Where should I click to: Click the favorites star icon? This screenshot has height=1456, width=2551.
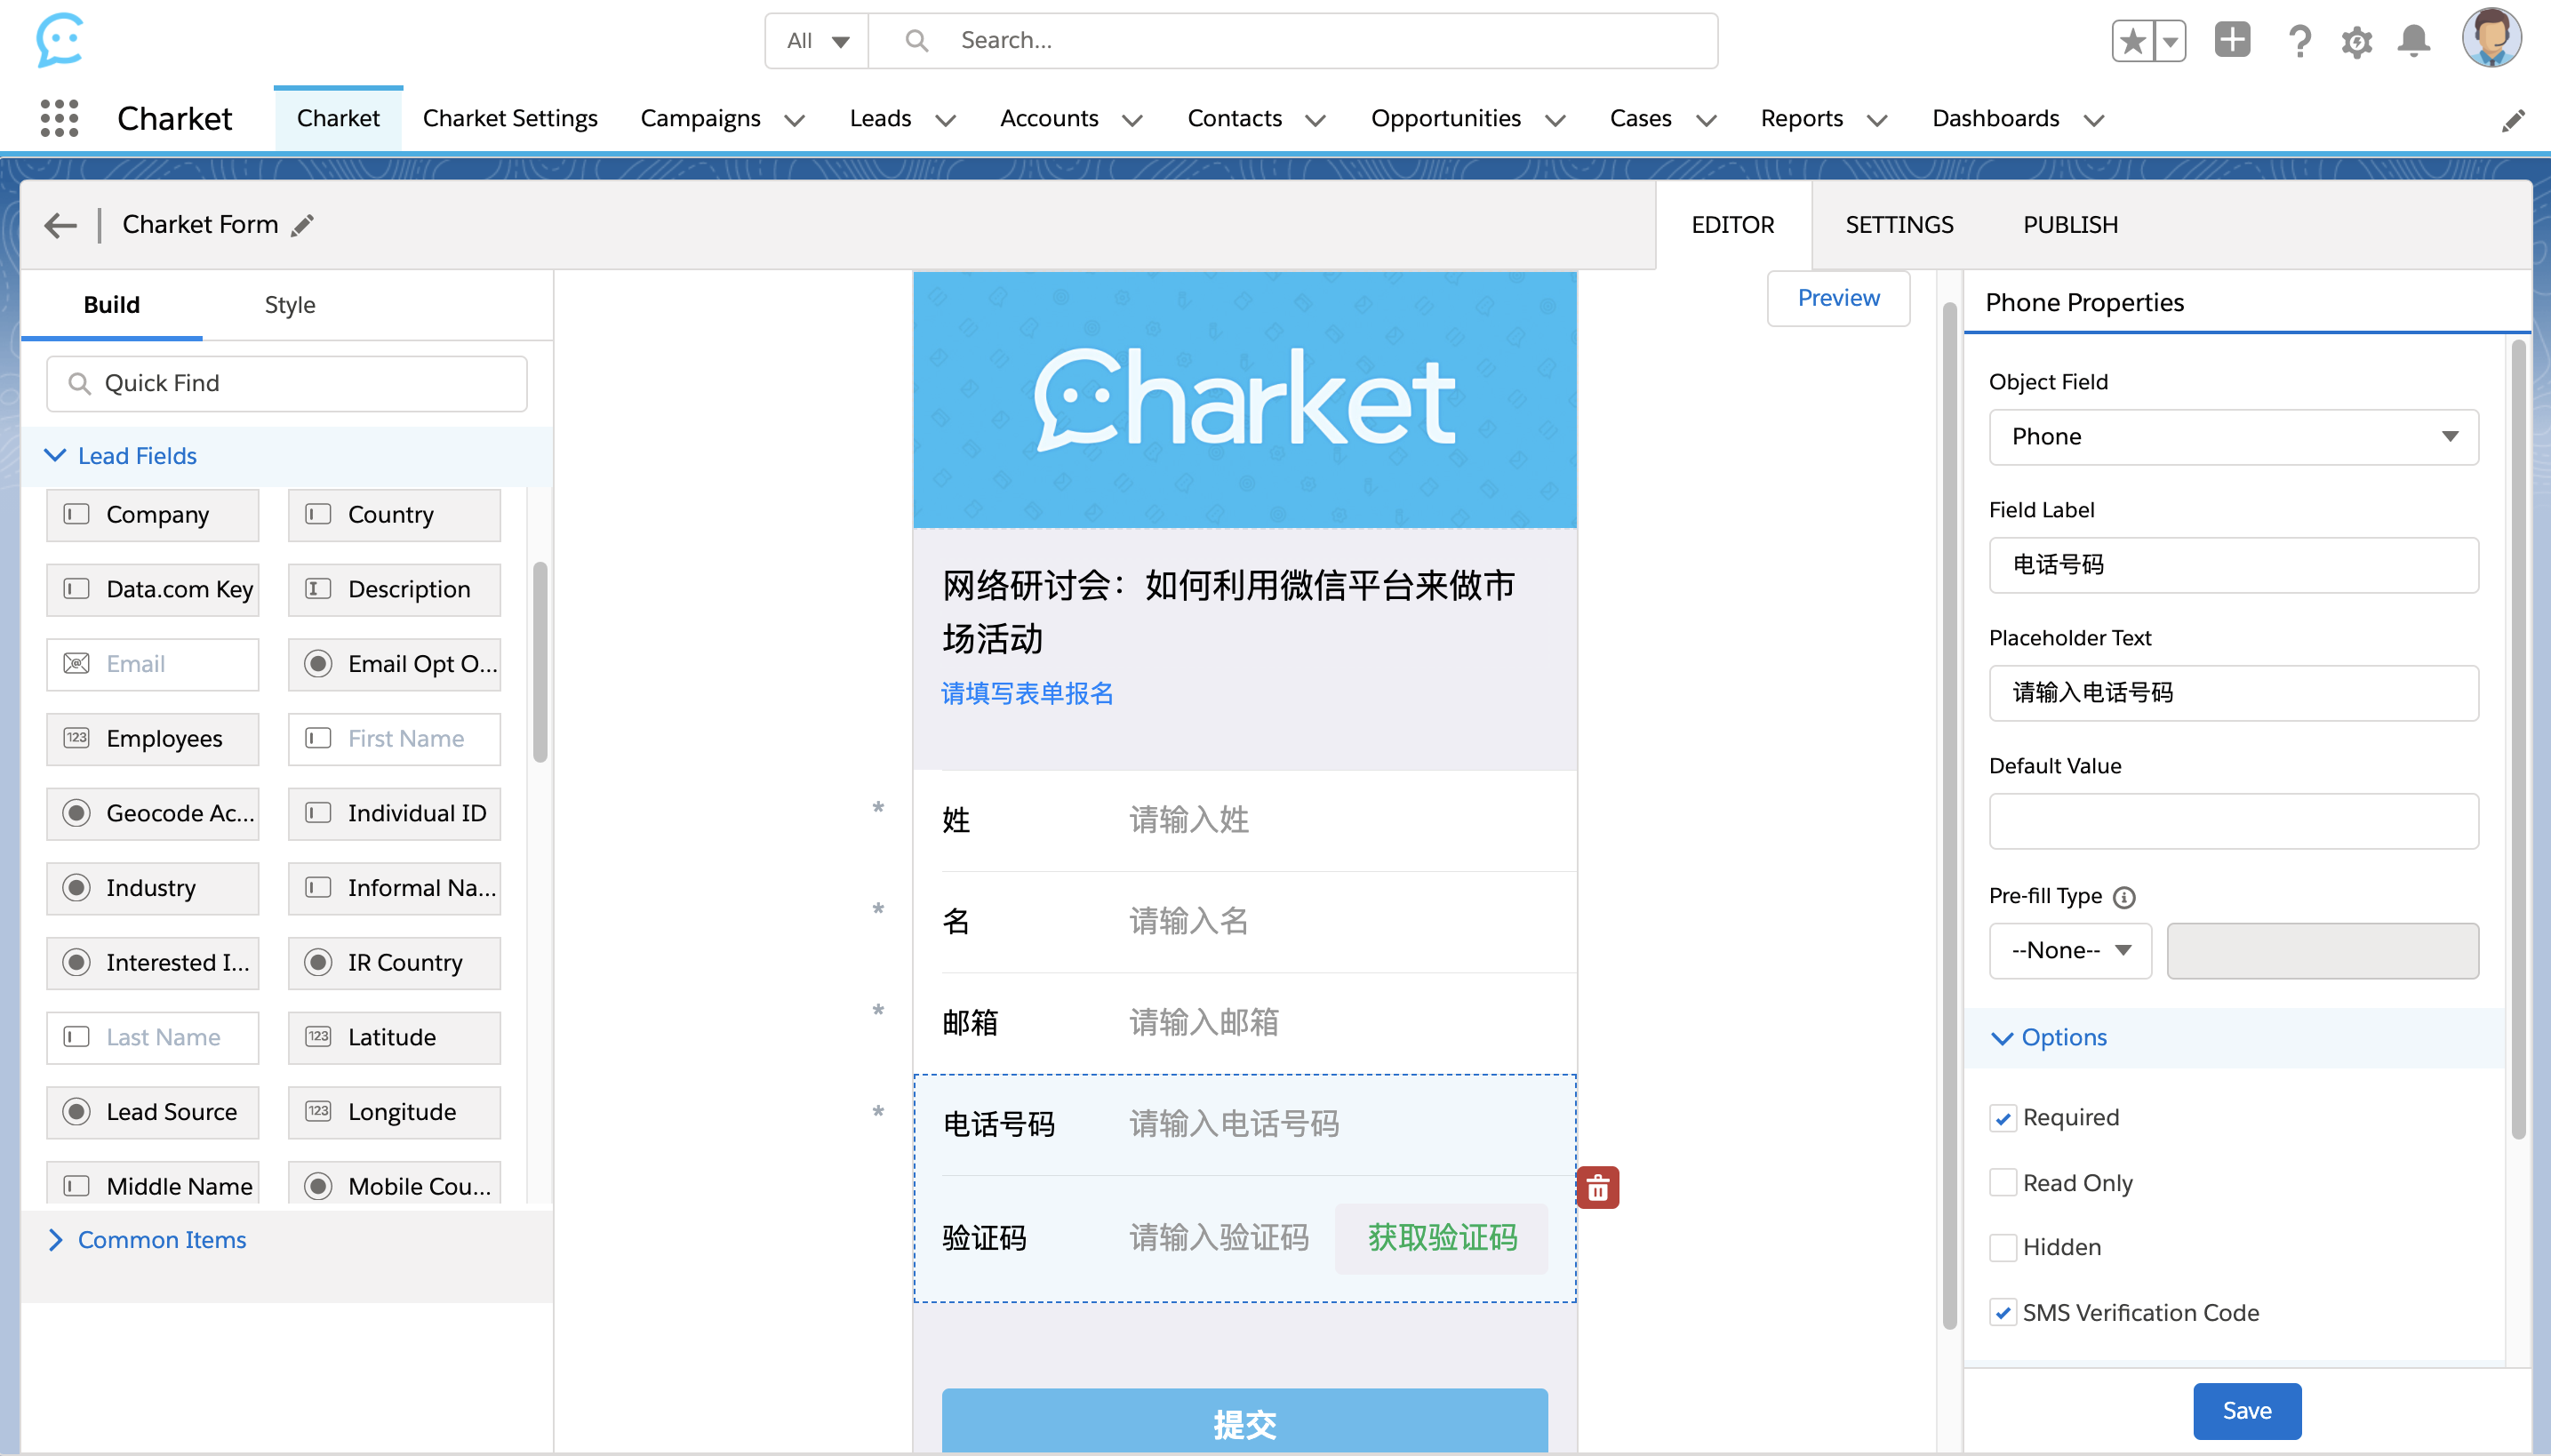point(2132,41)
